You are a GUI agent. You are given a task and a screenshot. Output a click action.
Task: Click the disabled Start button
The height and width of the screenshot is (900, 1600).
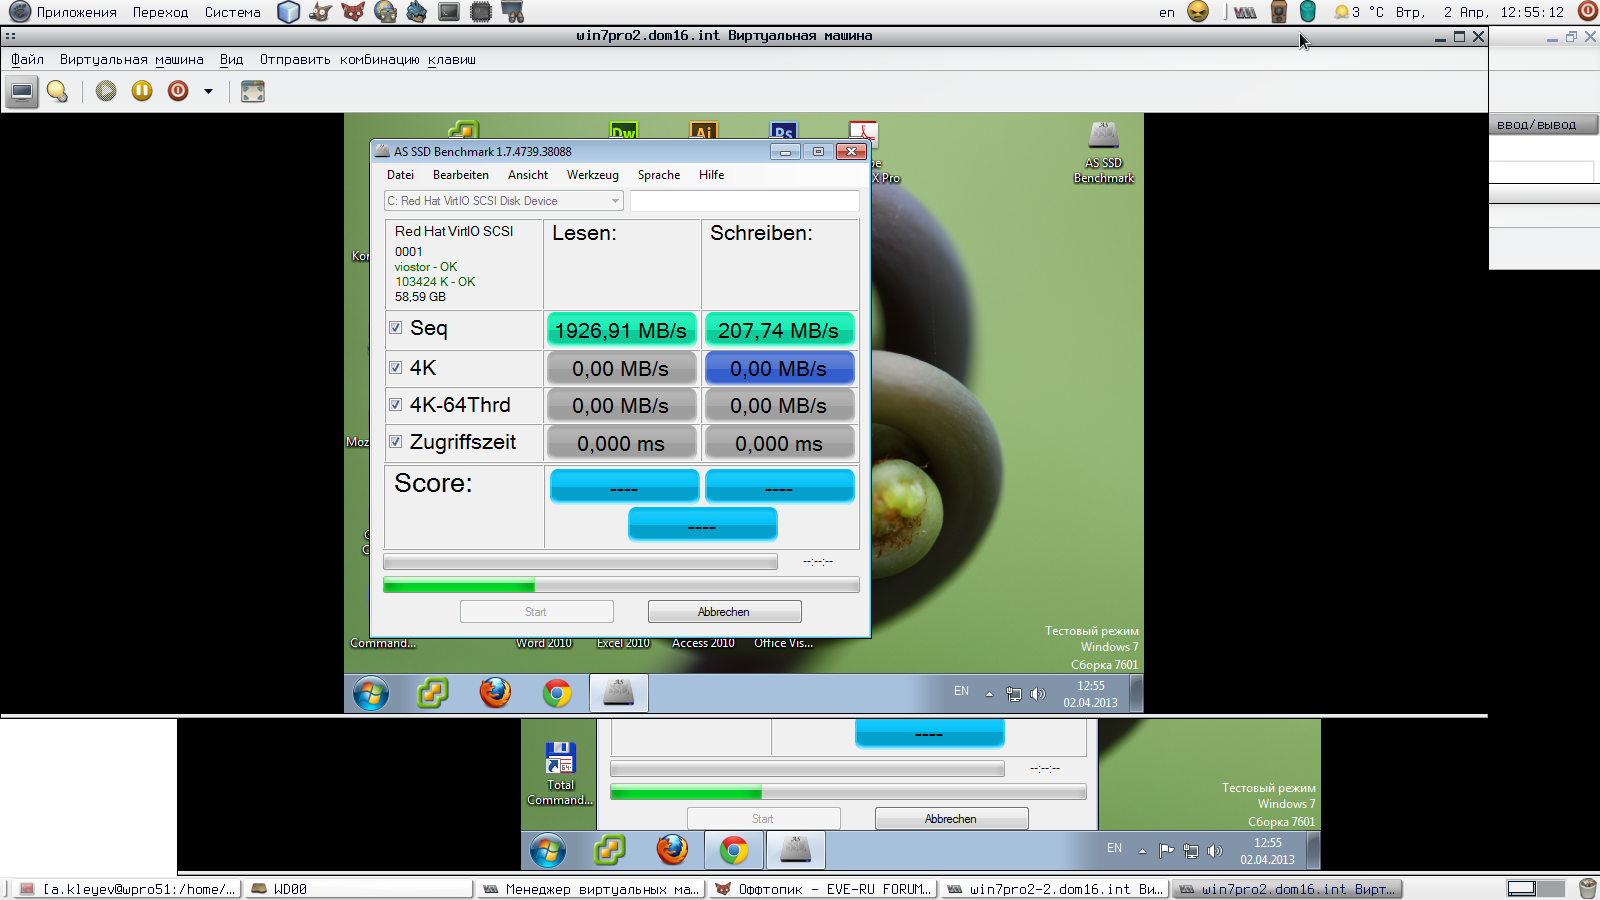click(536, 612)
